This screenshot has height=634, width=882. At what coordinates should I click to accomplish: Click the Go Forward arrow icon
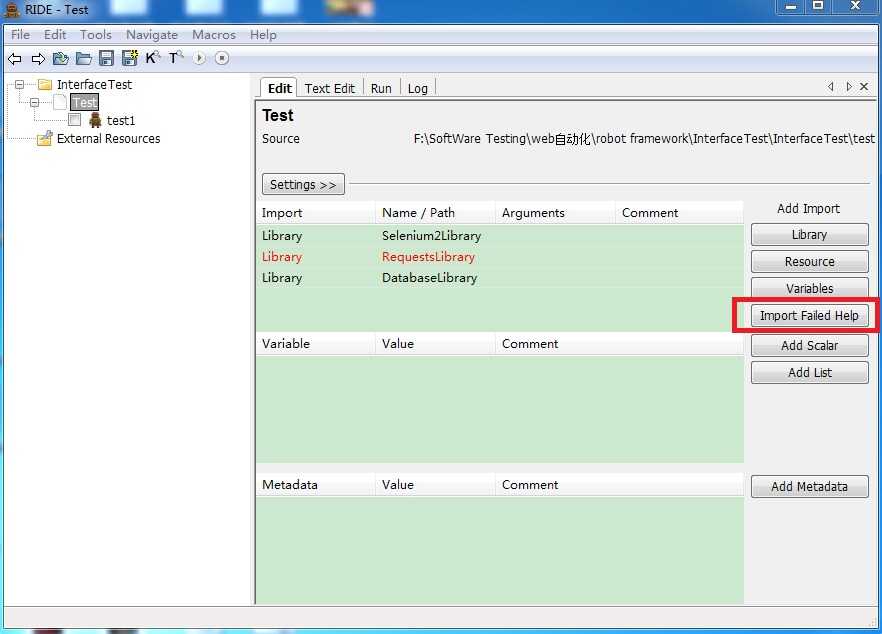pyautogui.click(x=38, y=59)
